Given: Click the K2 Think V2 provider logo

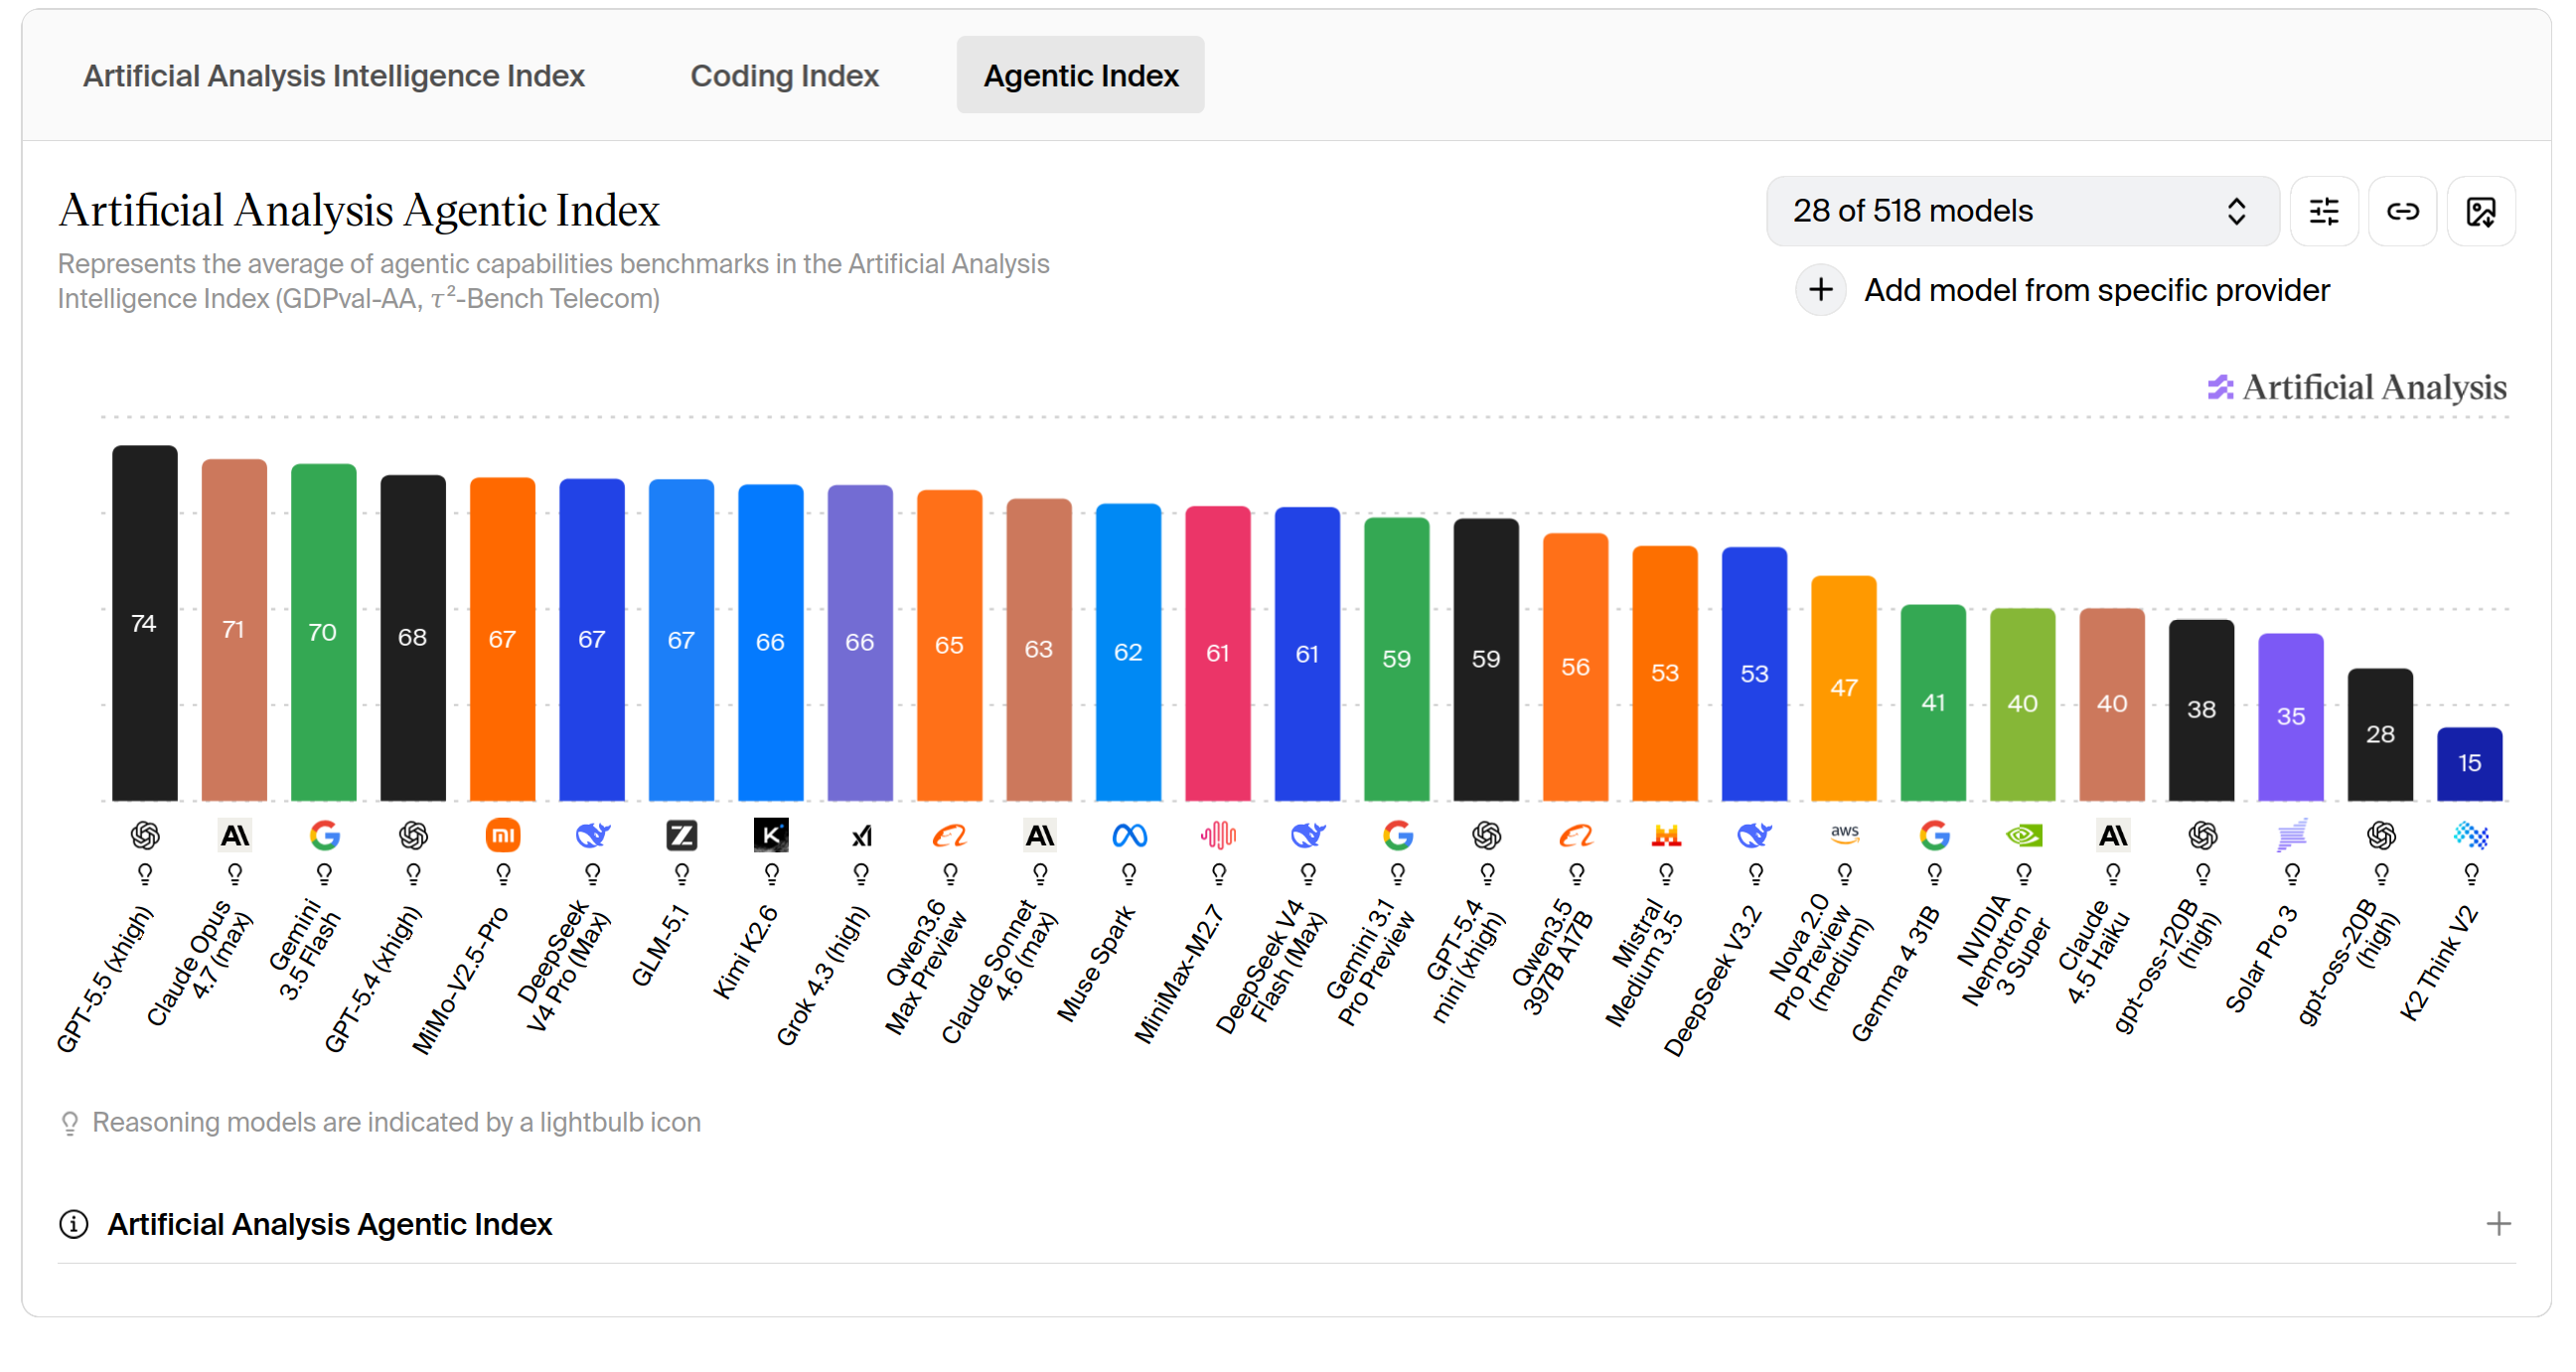Looking at the screenshot, I should pos(2470,835).
